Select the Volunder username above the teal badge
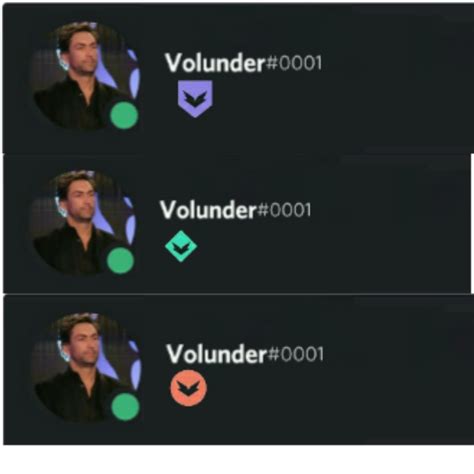Viewport: 474px width, 474px height. click(208, 210)
